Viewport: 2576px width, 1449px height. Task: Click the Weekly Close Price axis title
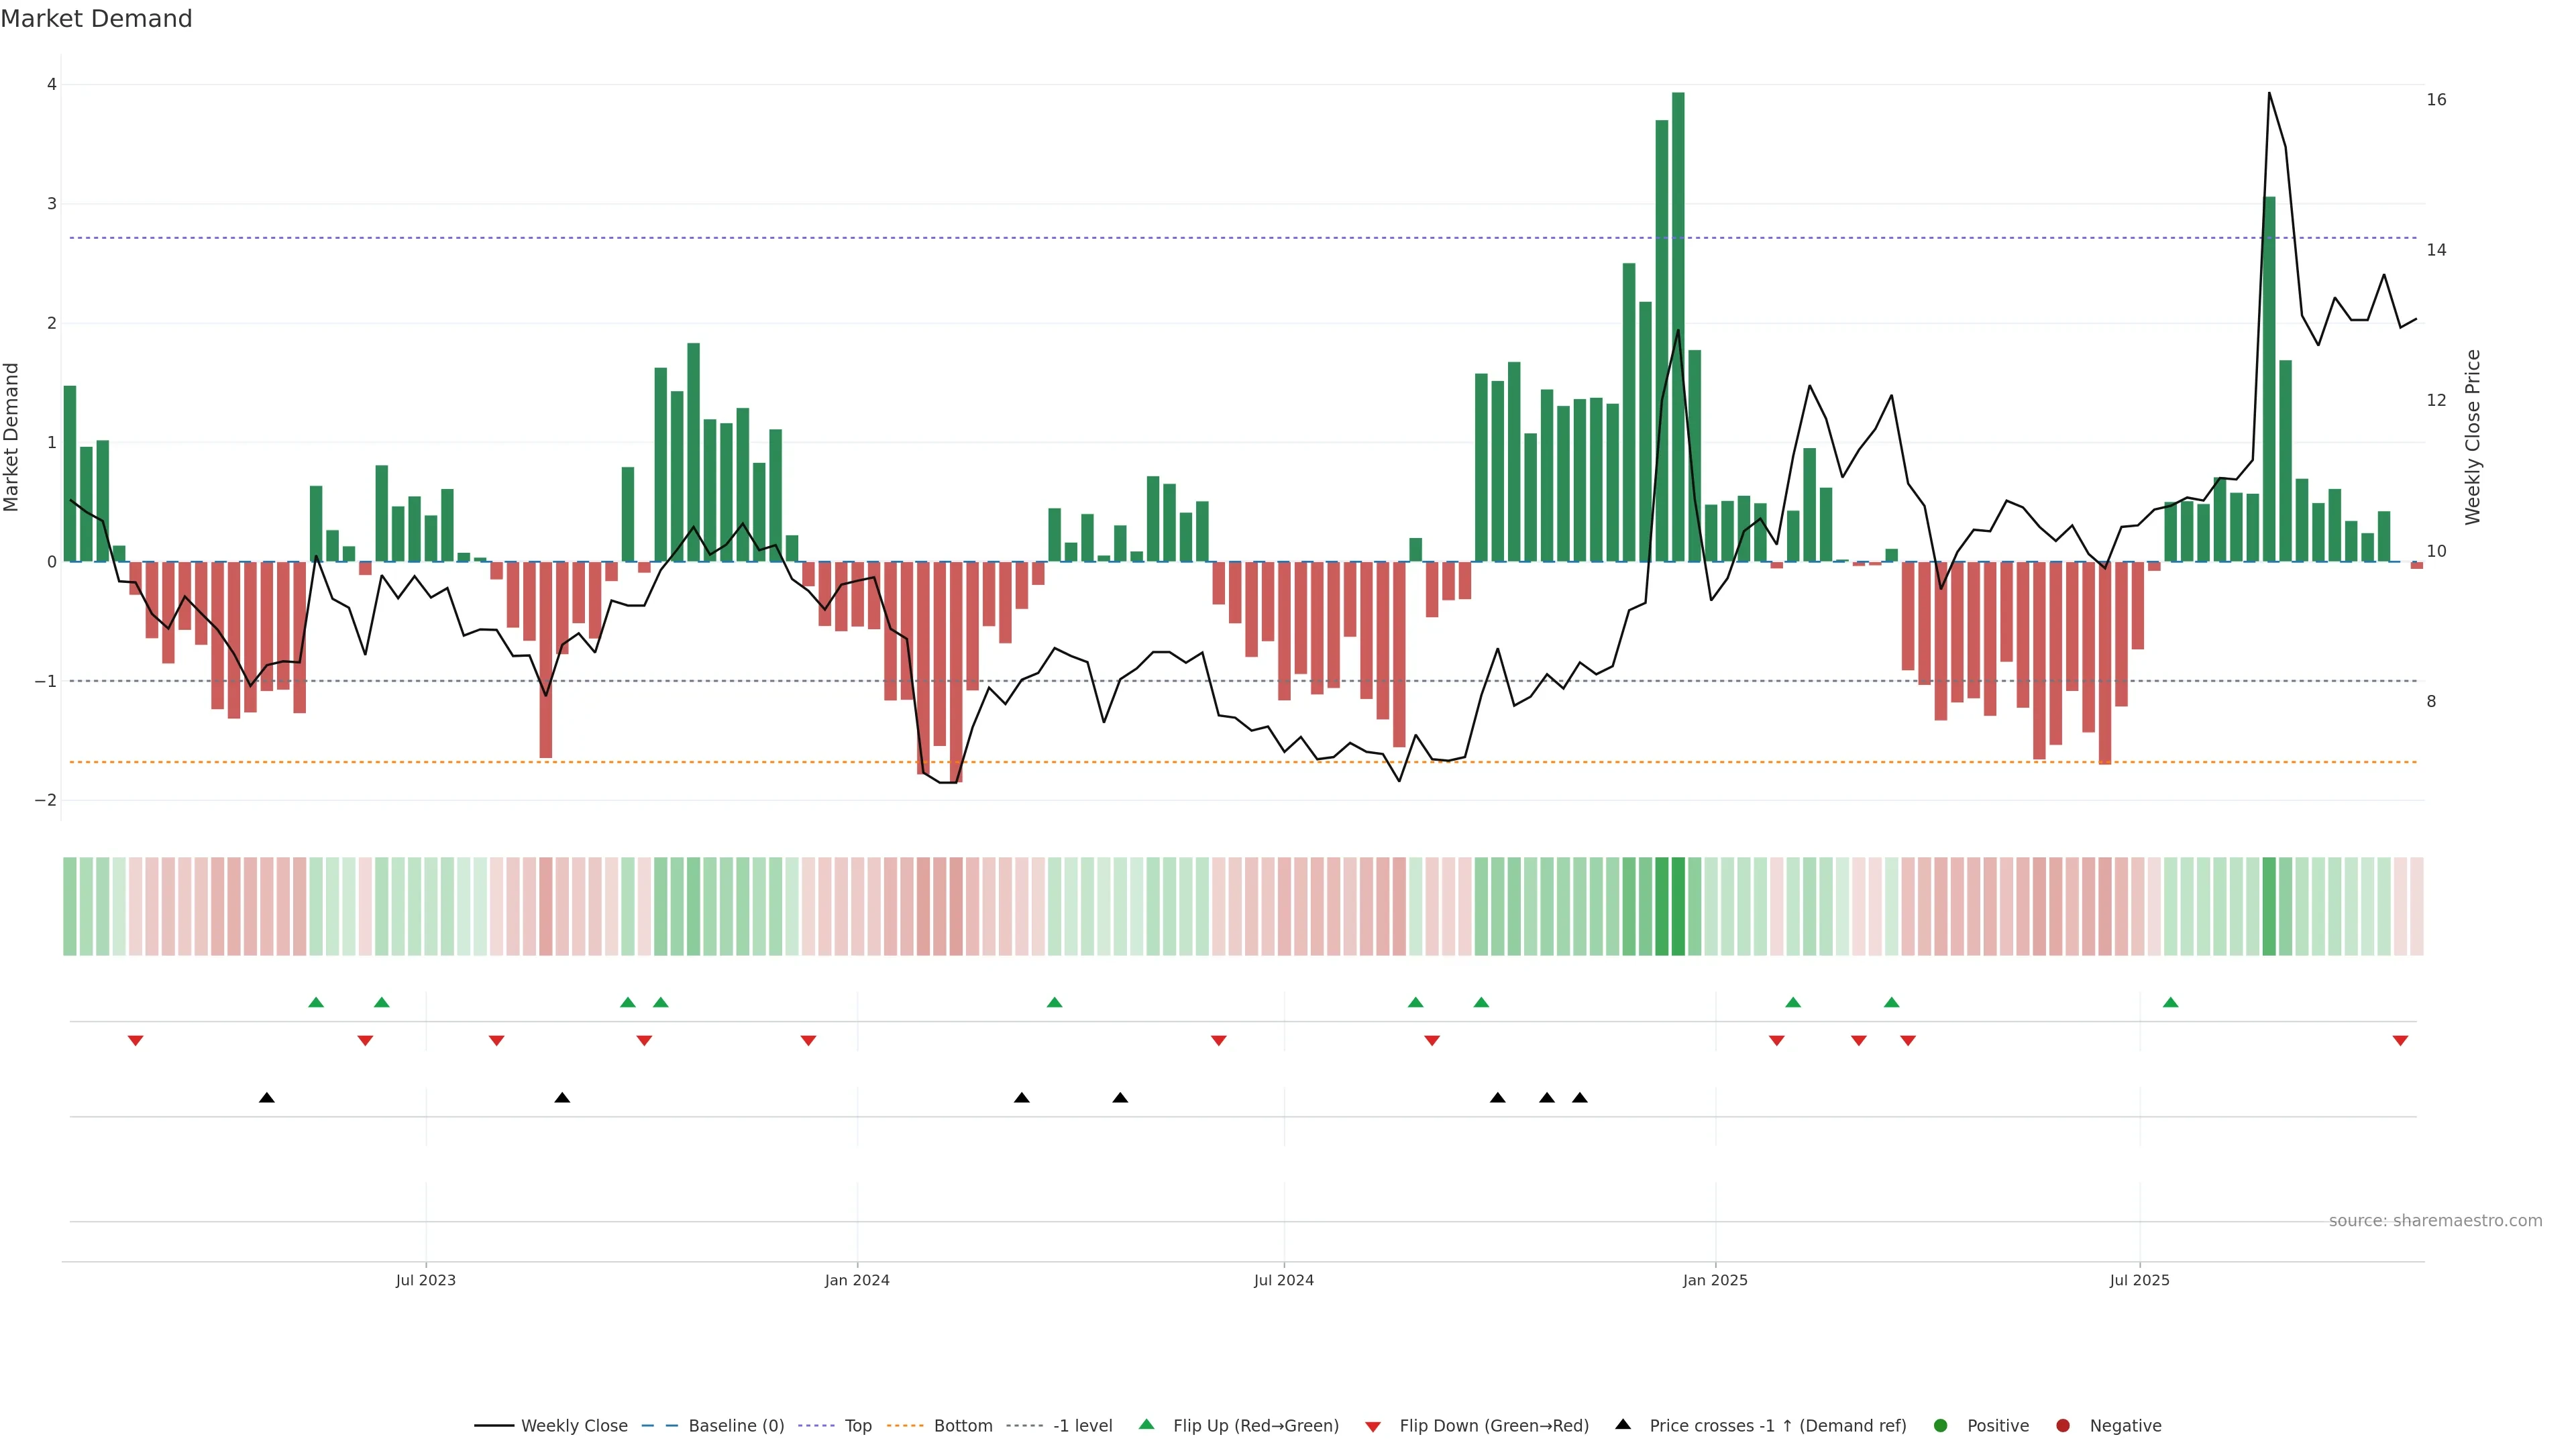pyautogui.click(x=2473, y=437)
